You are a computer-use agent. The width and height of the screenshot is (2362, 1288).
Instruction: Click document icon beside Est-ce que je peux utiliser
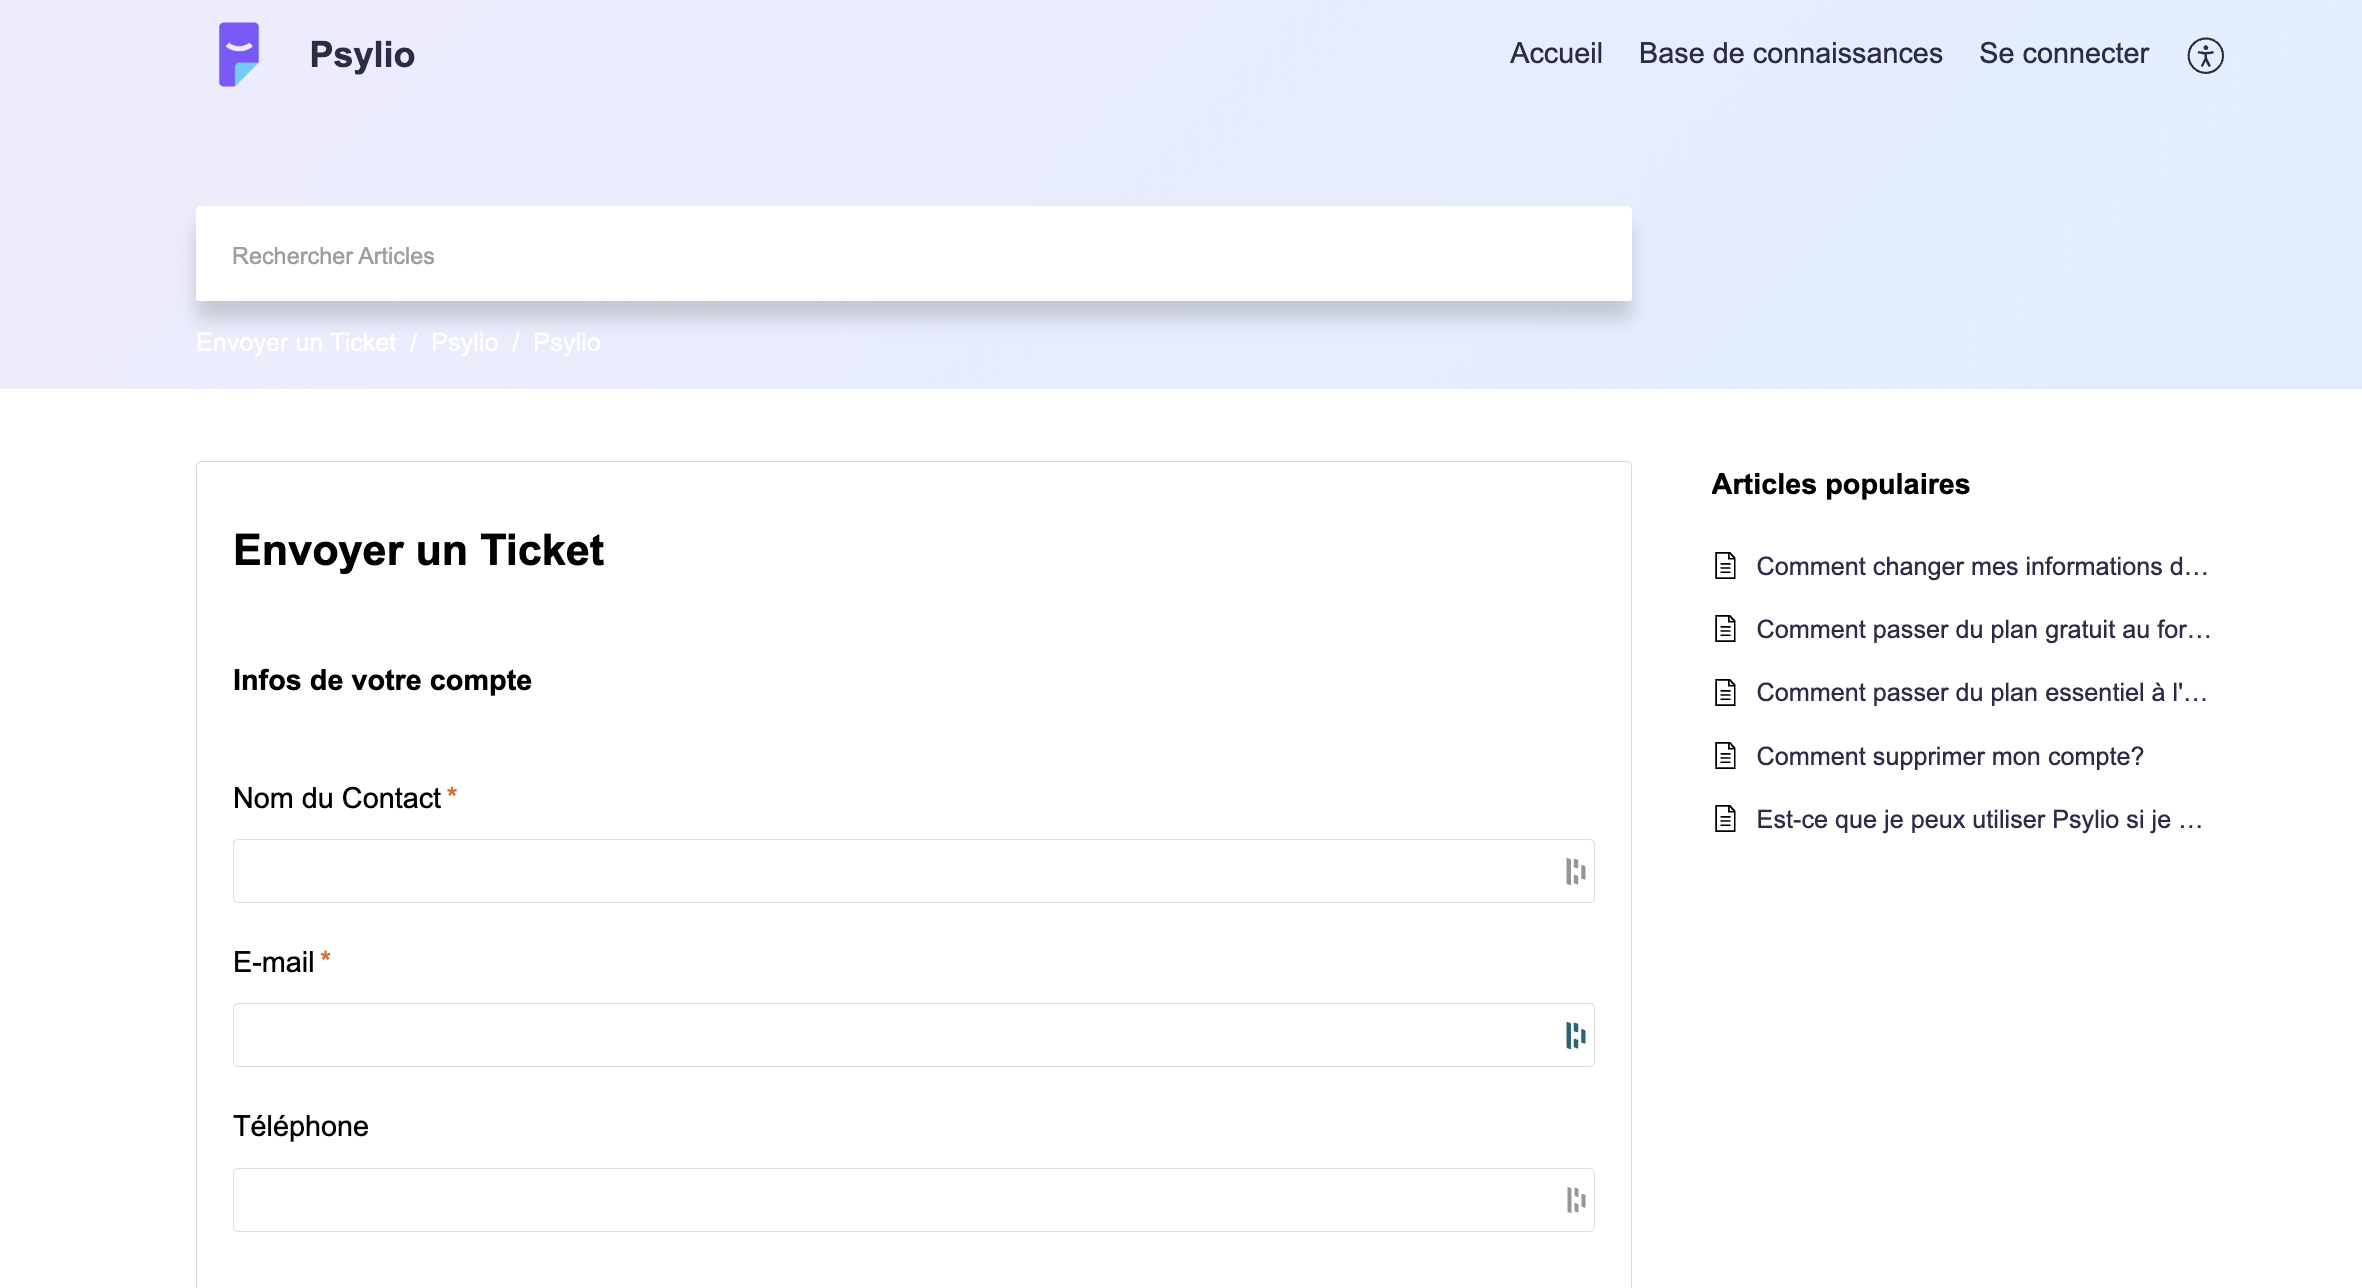(x=1725, y=819)
